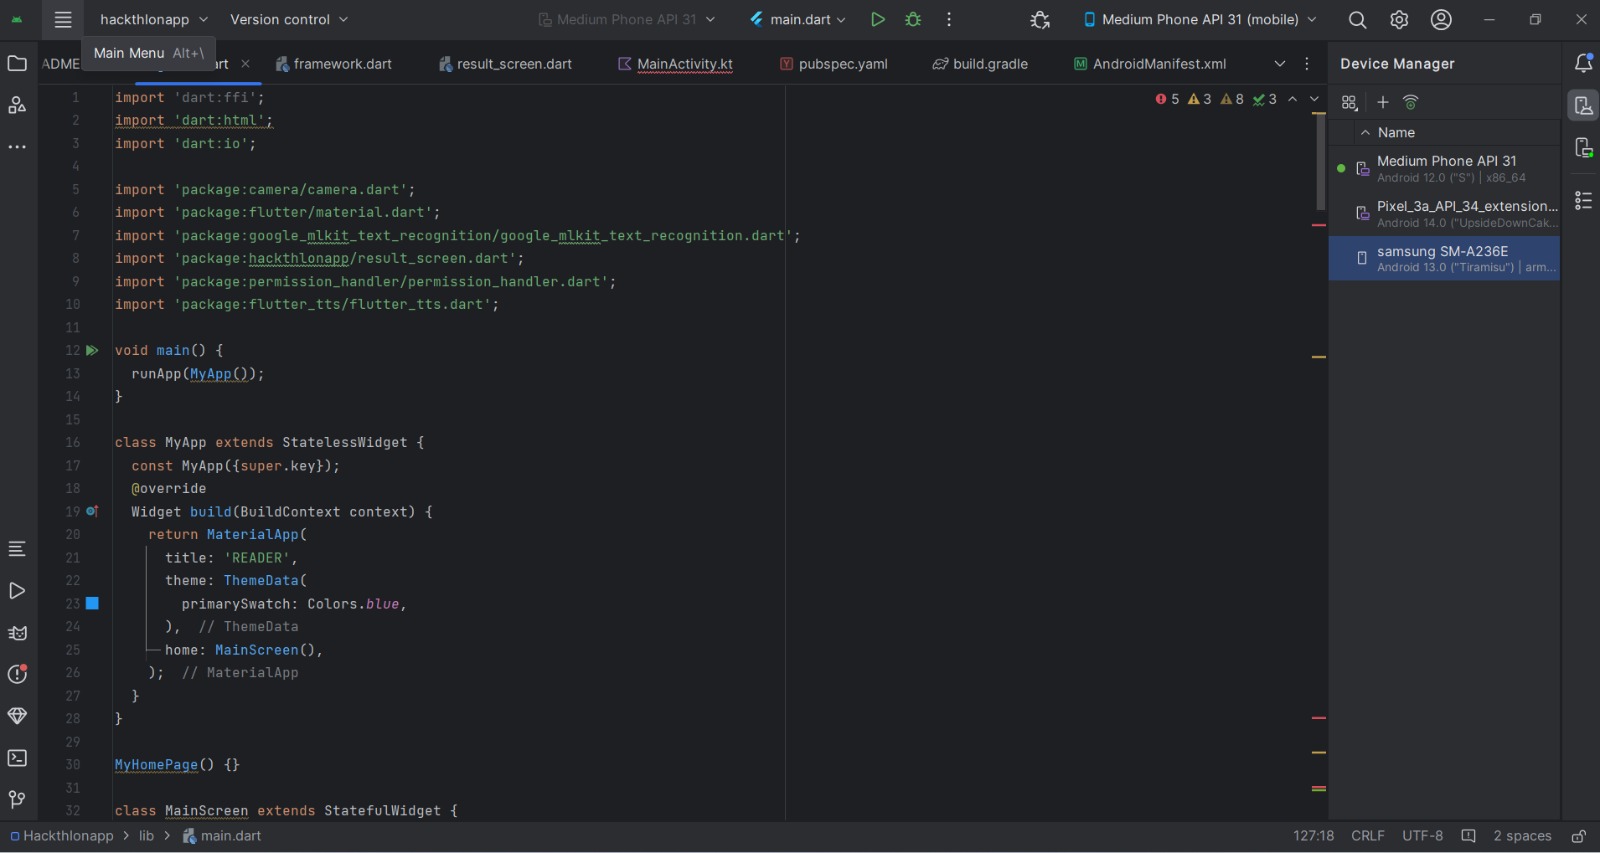
Task: Switch to pubspec.yaml tab
Action: pos(834,63)
